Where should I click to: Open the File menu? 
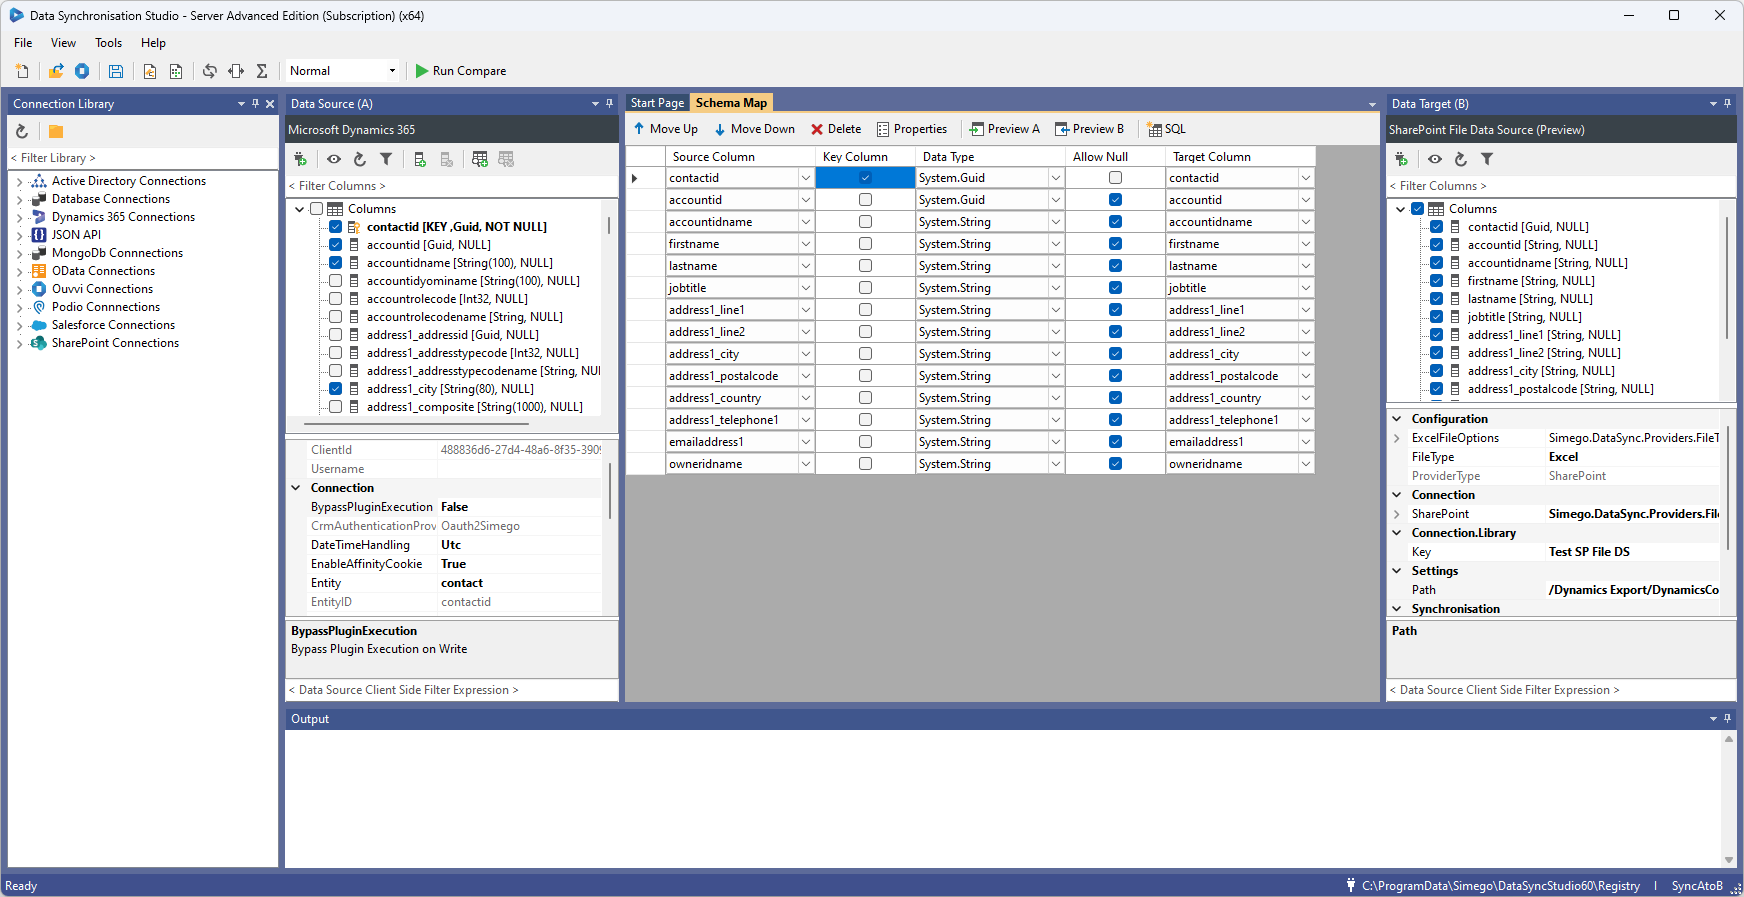point(23,43)
